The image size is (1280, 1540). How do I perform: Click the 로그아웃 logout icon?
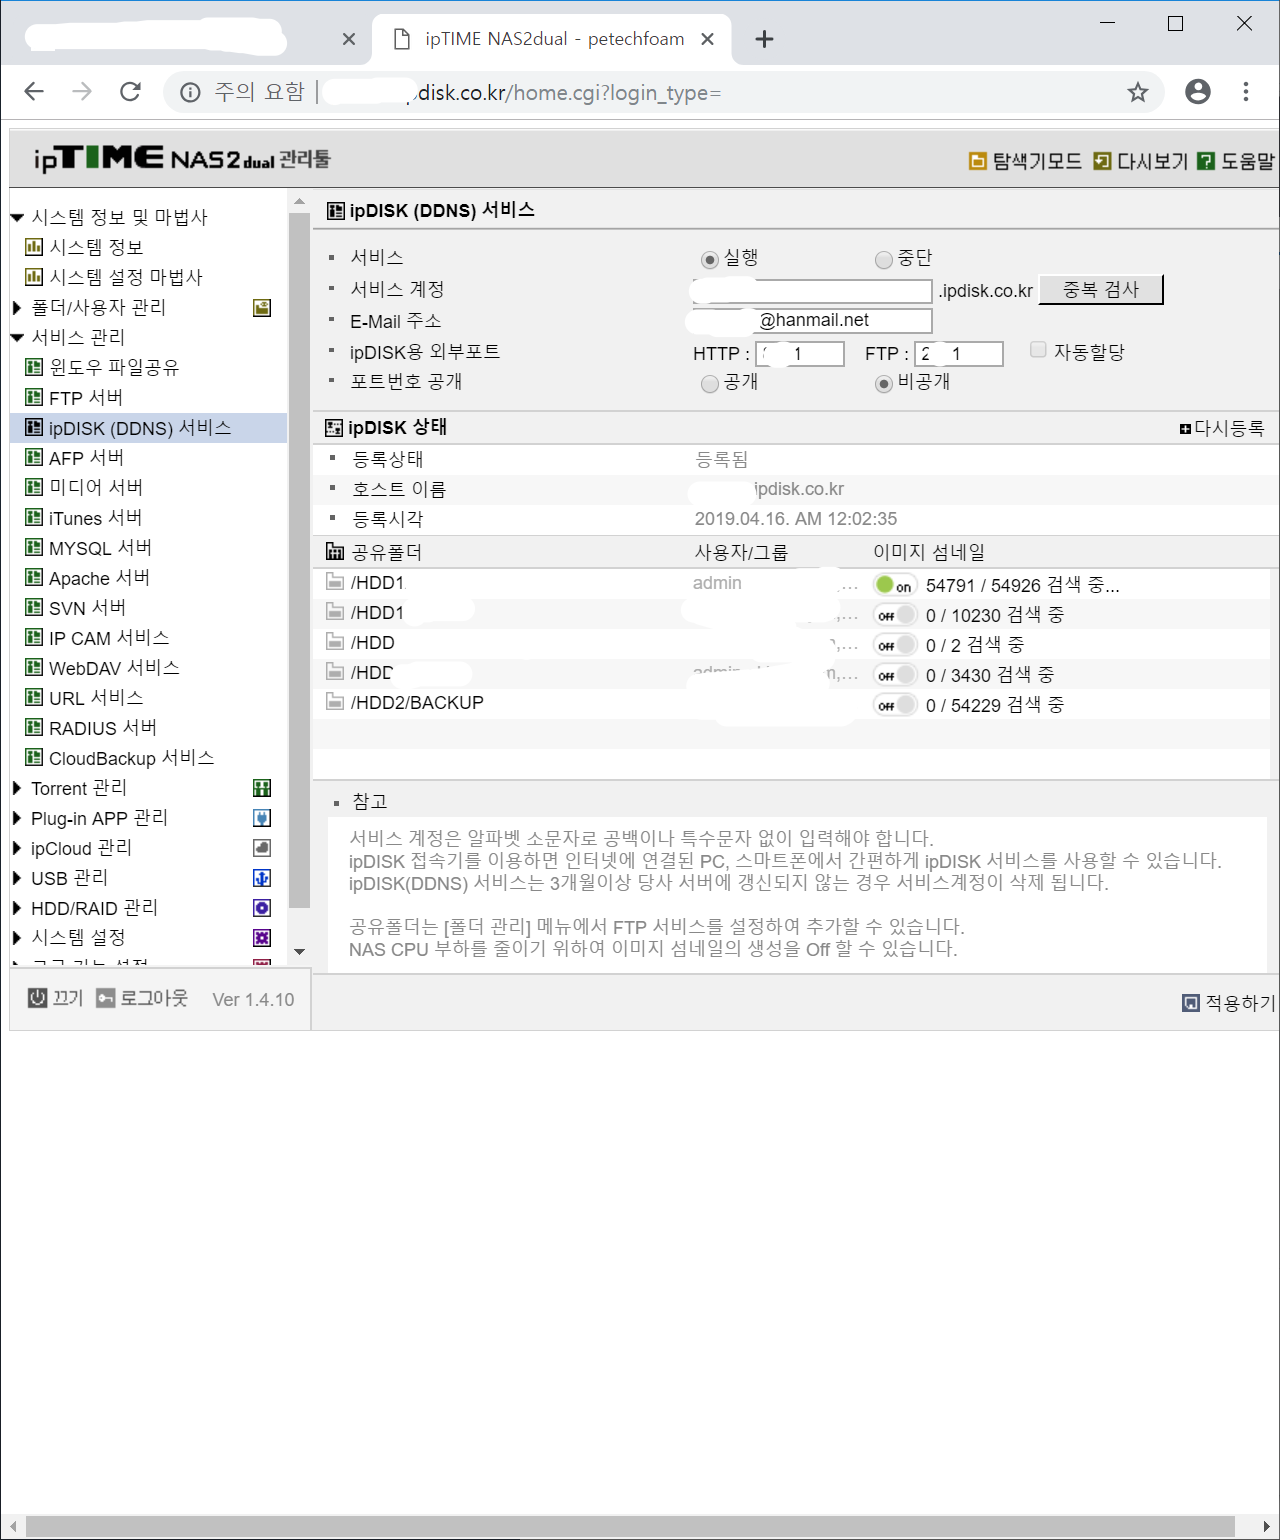click(x=106, y=998)
